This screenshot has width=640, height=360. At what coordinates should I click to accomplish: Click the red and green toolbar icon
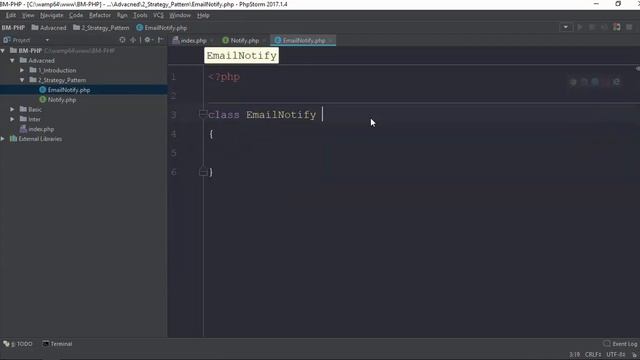(x=617, y=27)
